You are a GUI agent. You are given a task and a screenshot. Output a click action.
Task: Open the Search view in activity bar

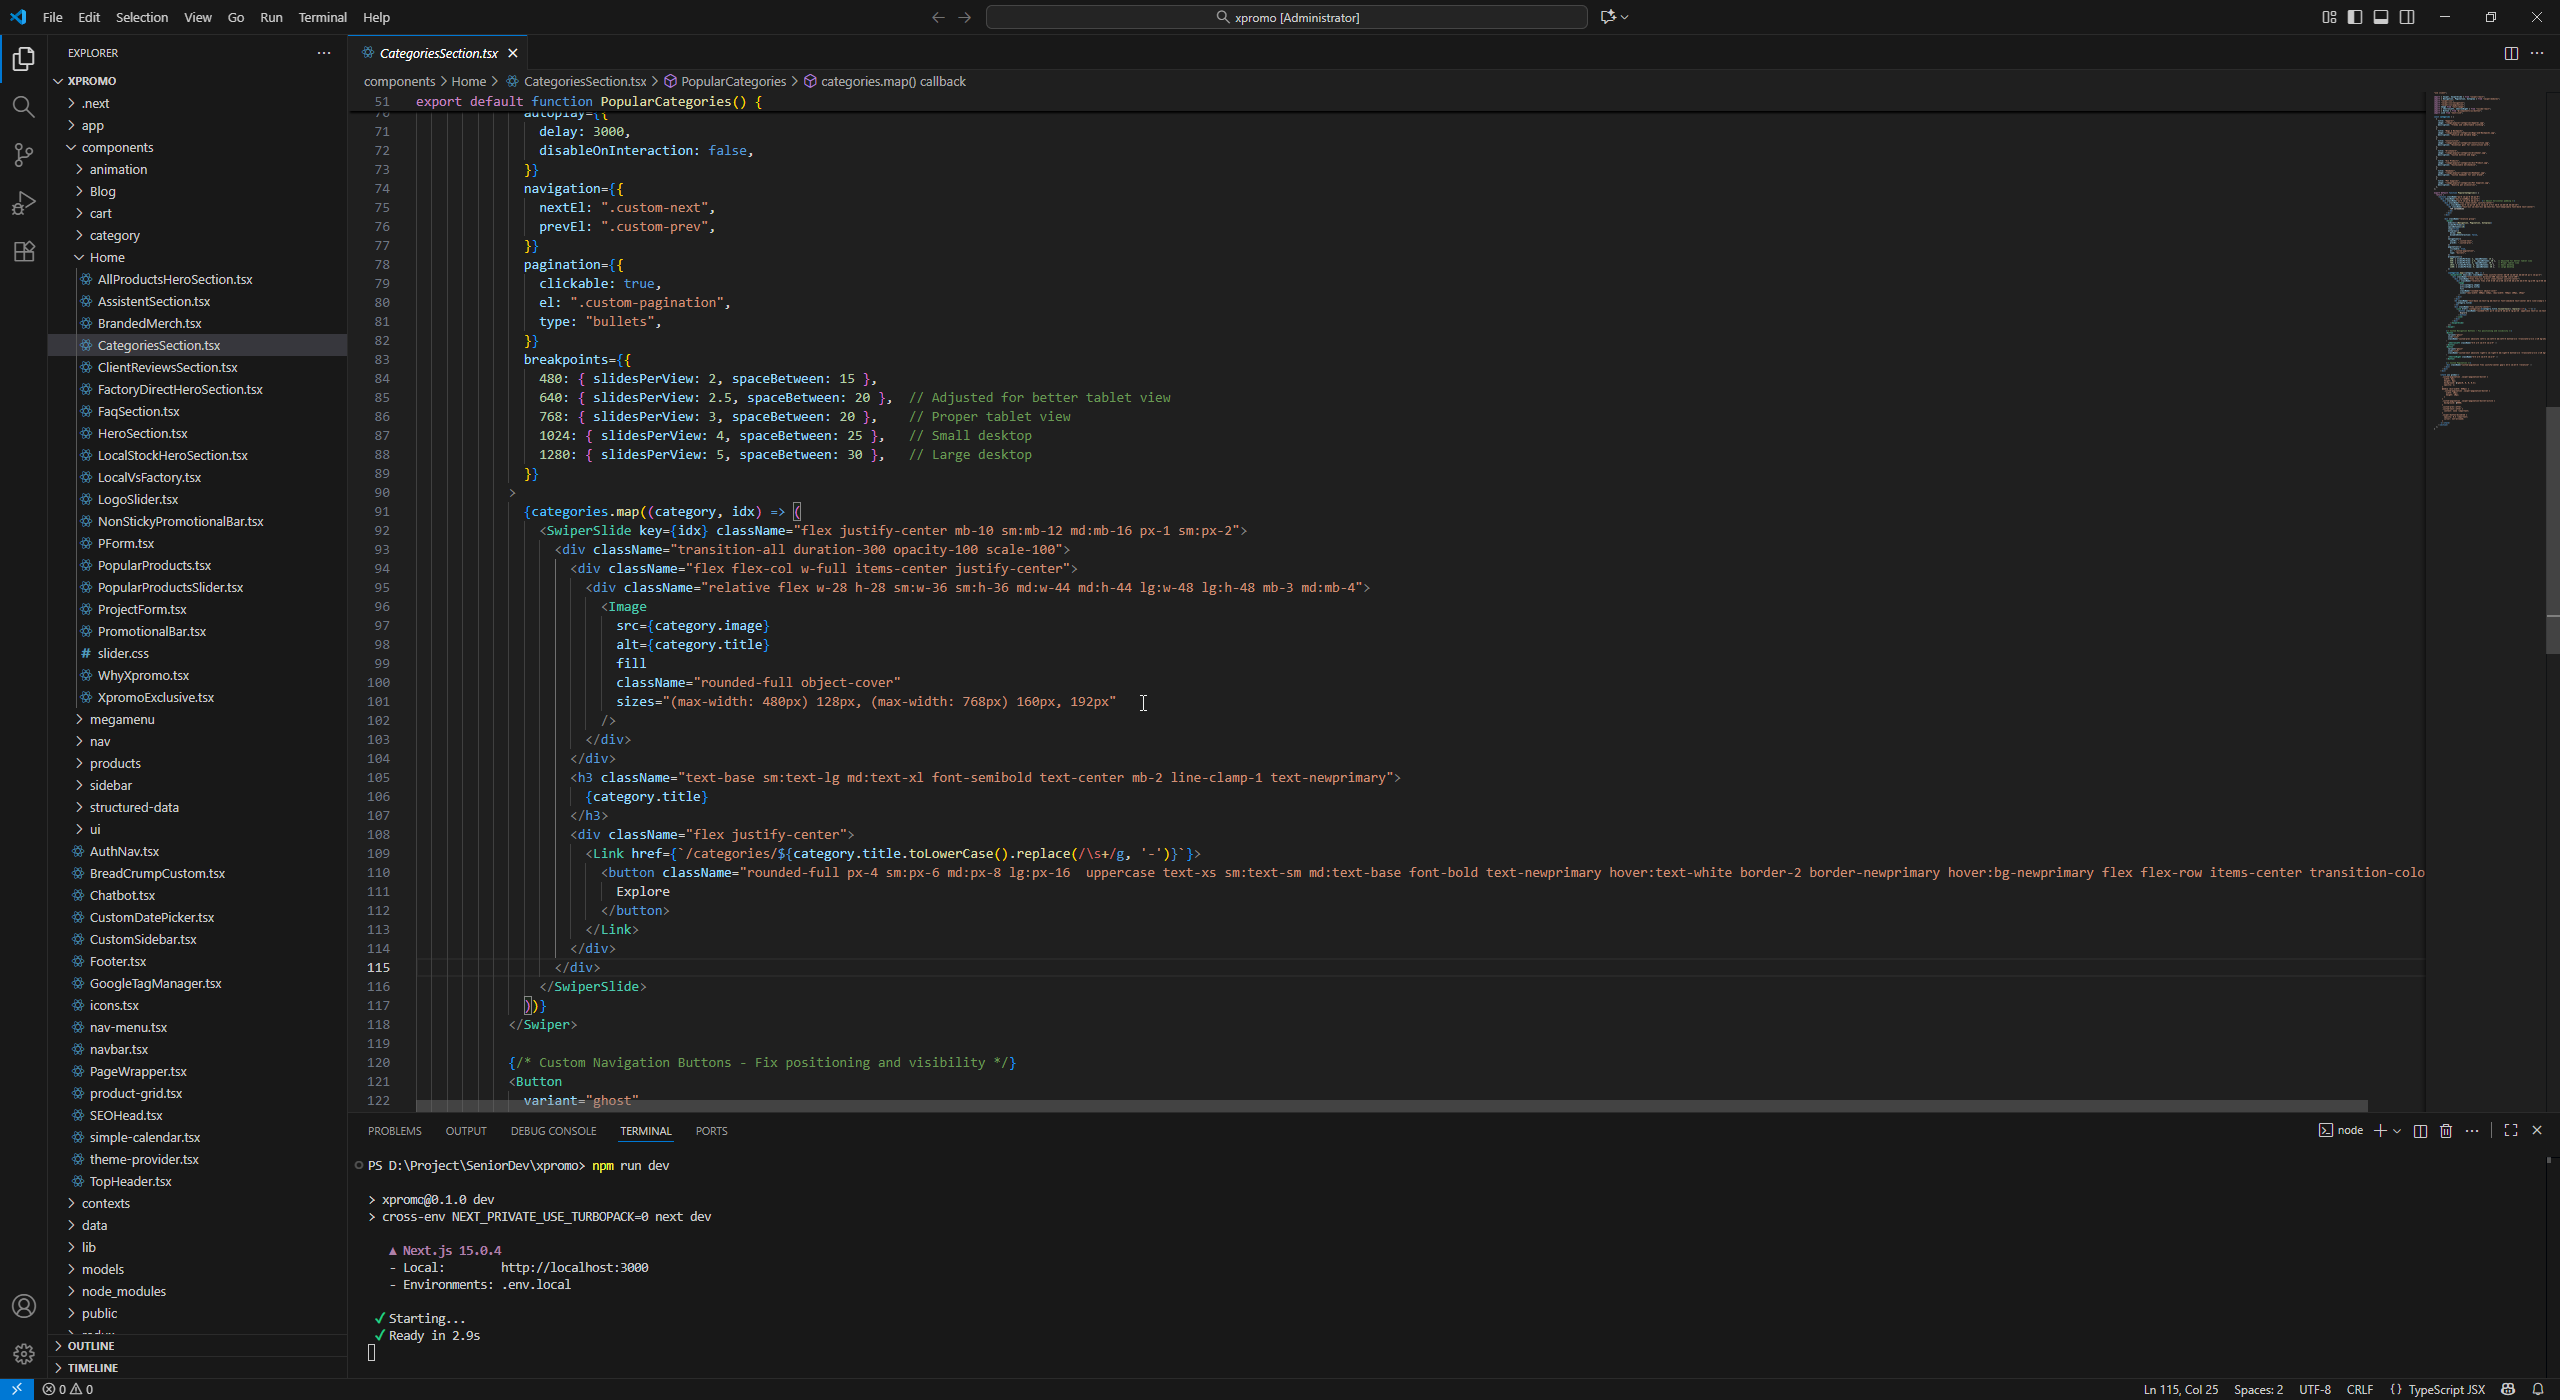(24, 106)
